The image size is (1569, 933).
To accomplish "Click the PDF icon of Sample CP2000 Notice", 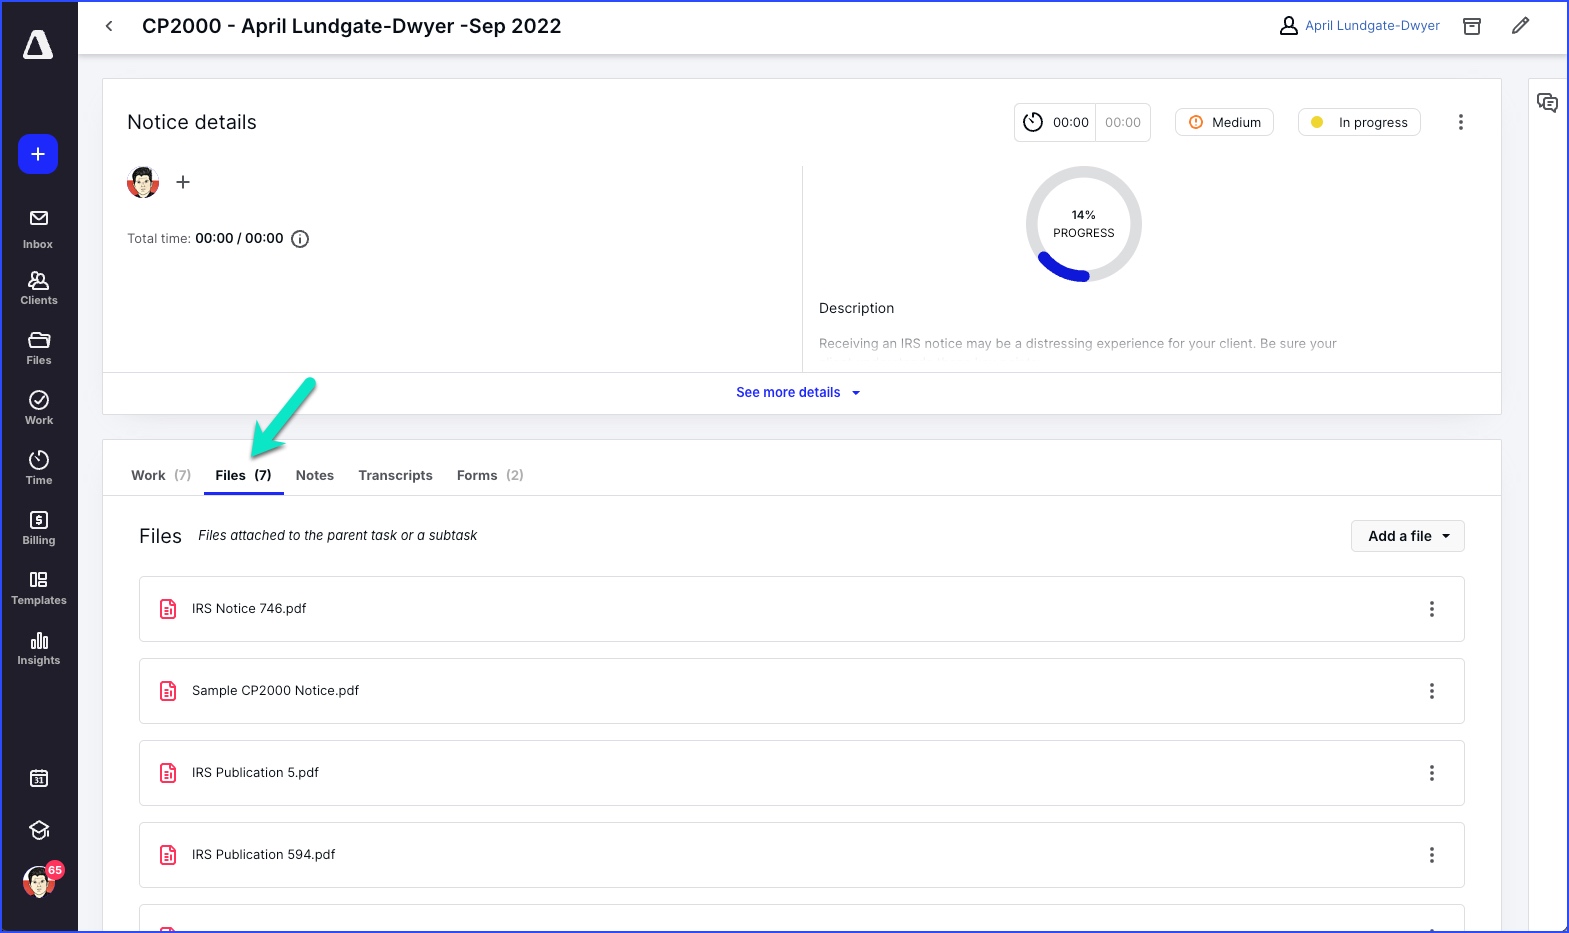I will point(168,691).
